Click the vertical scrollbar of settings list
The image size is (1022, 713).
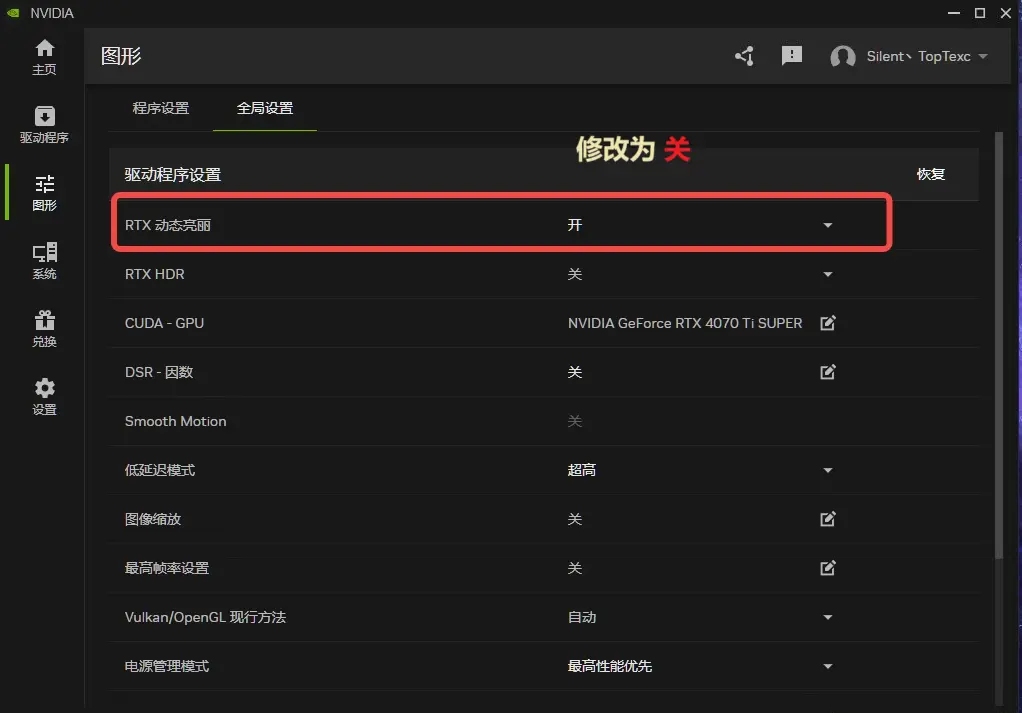coord(999,345)
